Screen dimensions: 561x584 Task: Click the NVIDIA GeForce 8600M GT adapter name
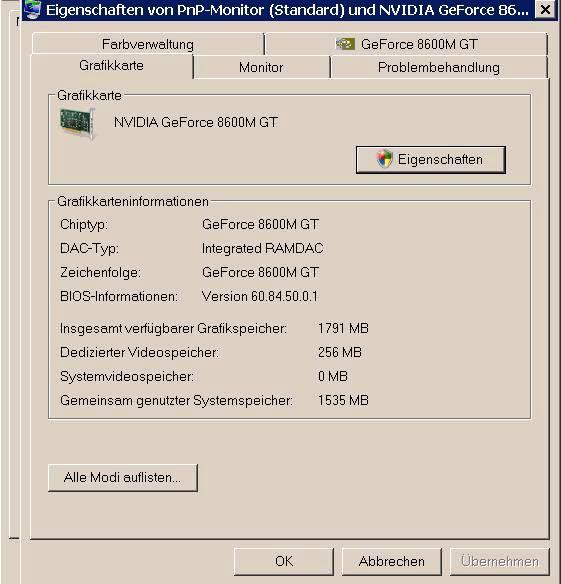click(x=196, y=122)
